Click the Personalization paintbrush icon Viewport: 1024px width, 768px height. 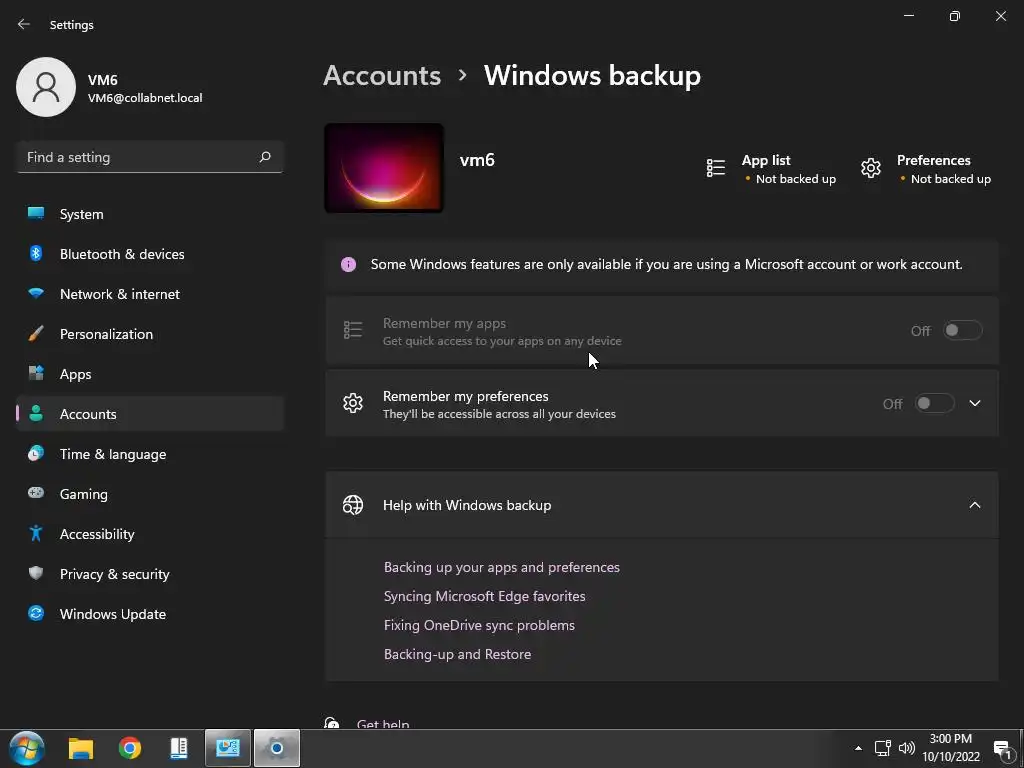pos(36,334)
